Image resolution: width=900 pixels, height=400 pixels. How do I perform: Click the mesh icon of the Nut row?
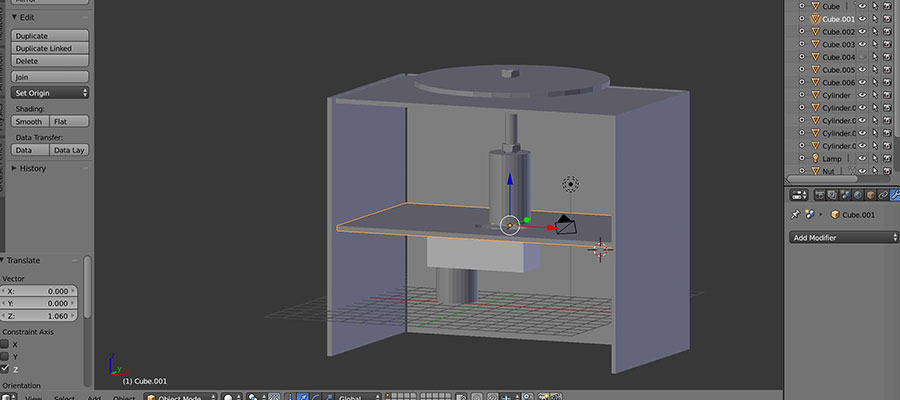point(816,170)
